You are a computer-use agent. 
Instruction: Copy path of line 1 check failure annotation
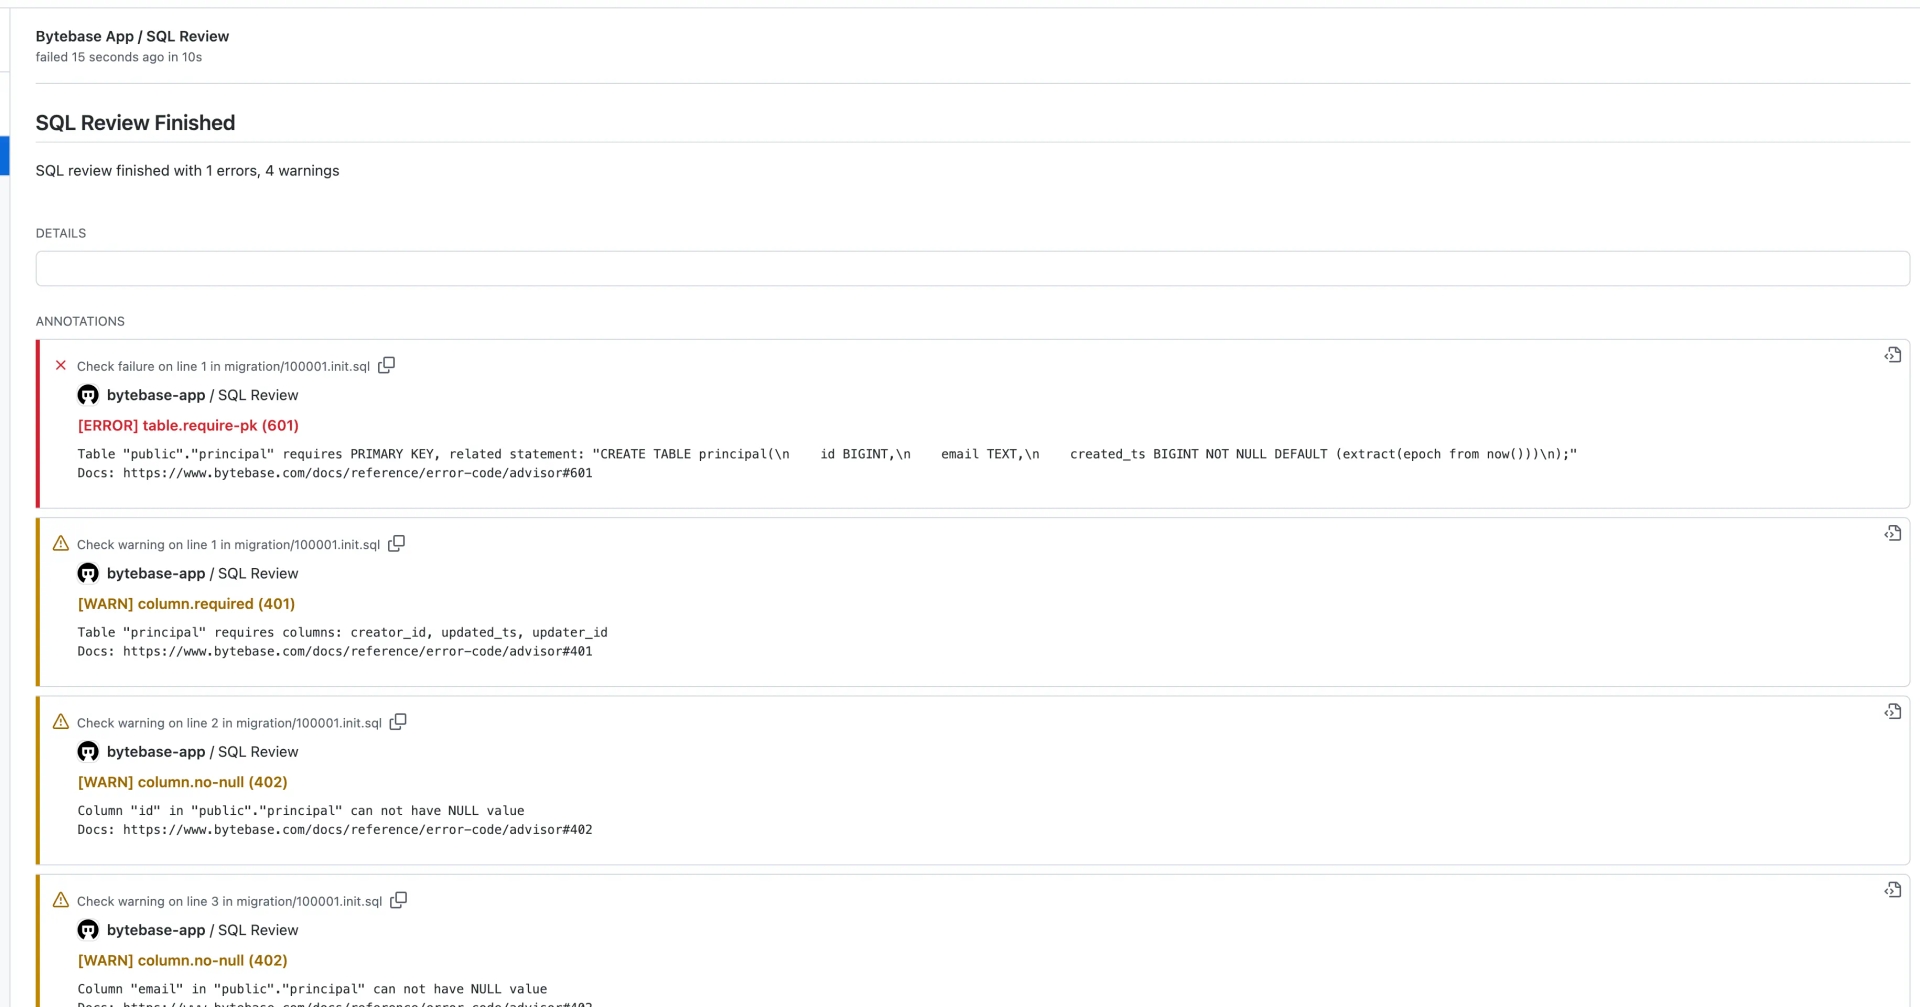click(387, 365)
